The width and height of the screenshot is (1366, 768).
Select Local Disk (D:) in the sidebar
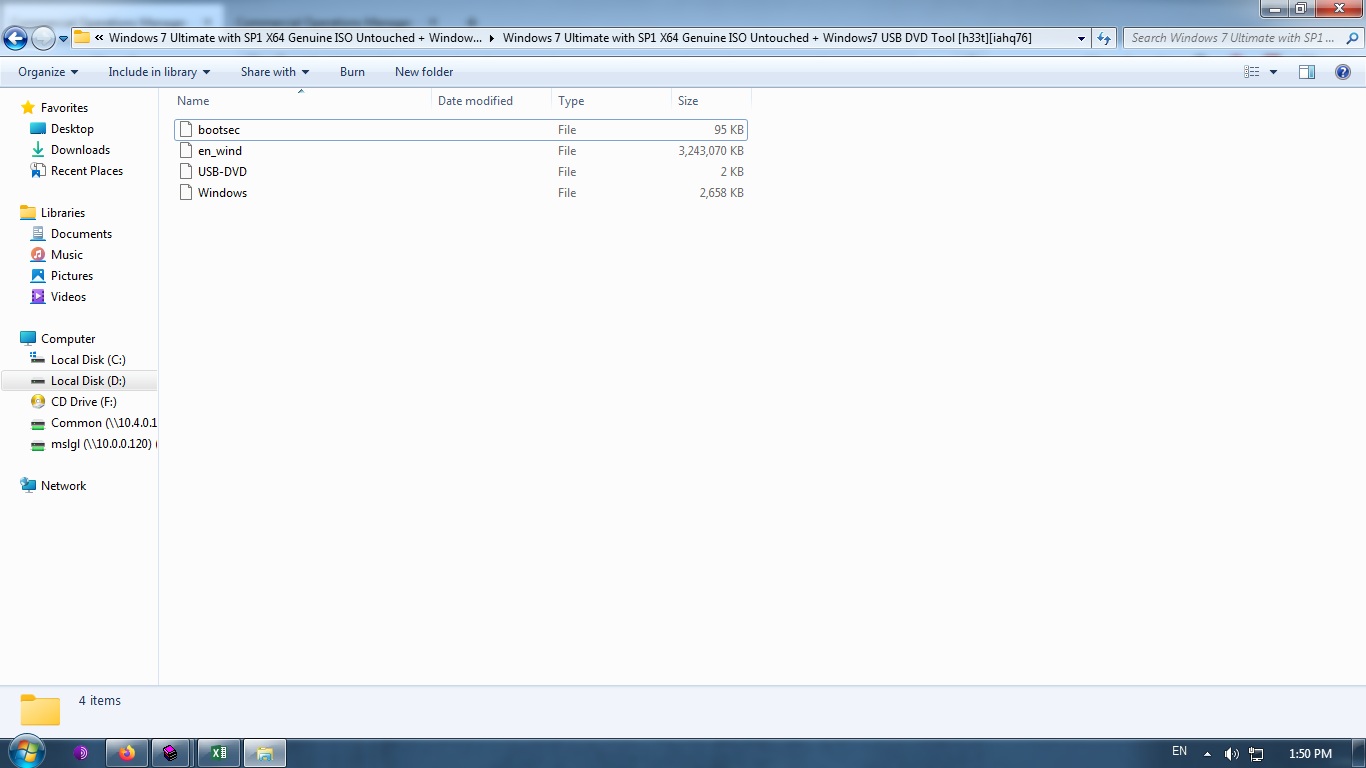pyautogui.click(x=79, y=381)
